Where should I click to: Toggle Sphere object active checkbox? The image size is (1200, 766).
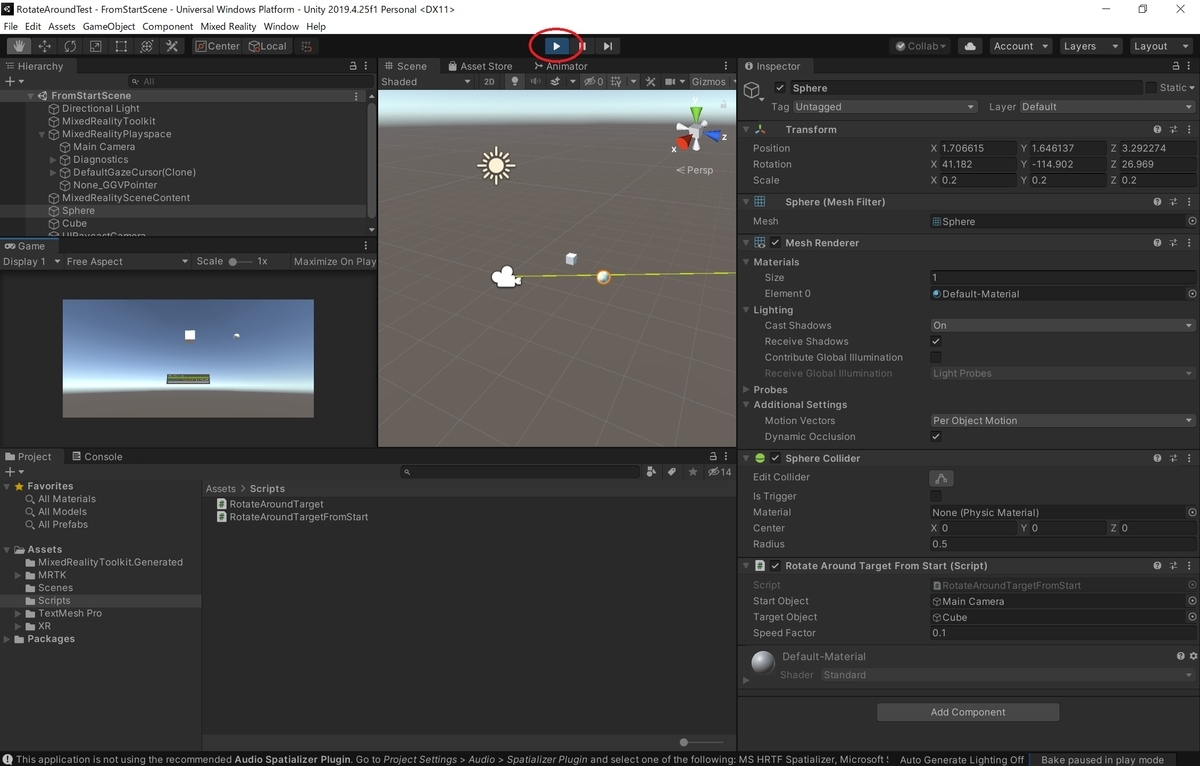point(780,88)
